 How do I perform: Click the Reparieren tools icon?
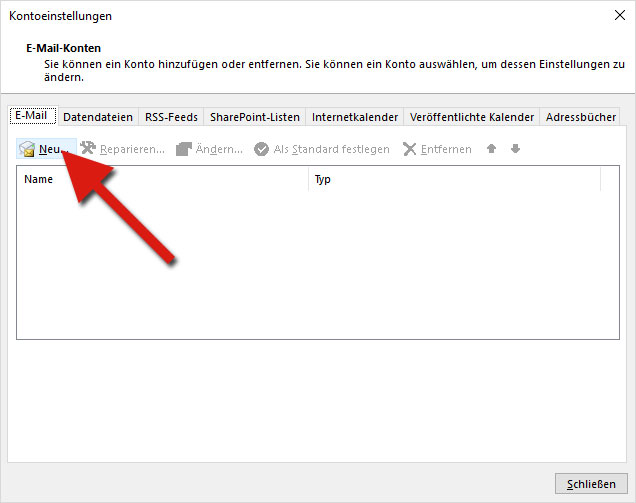88,149
